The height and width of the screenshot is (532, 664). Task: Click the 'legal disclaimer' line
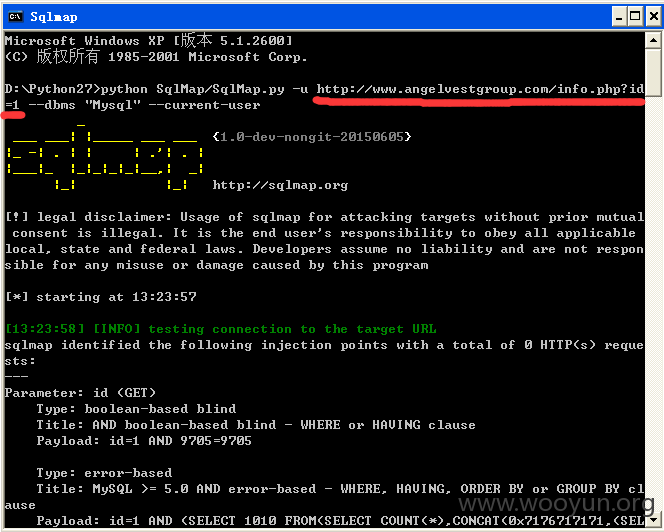pos(324,217)
